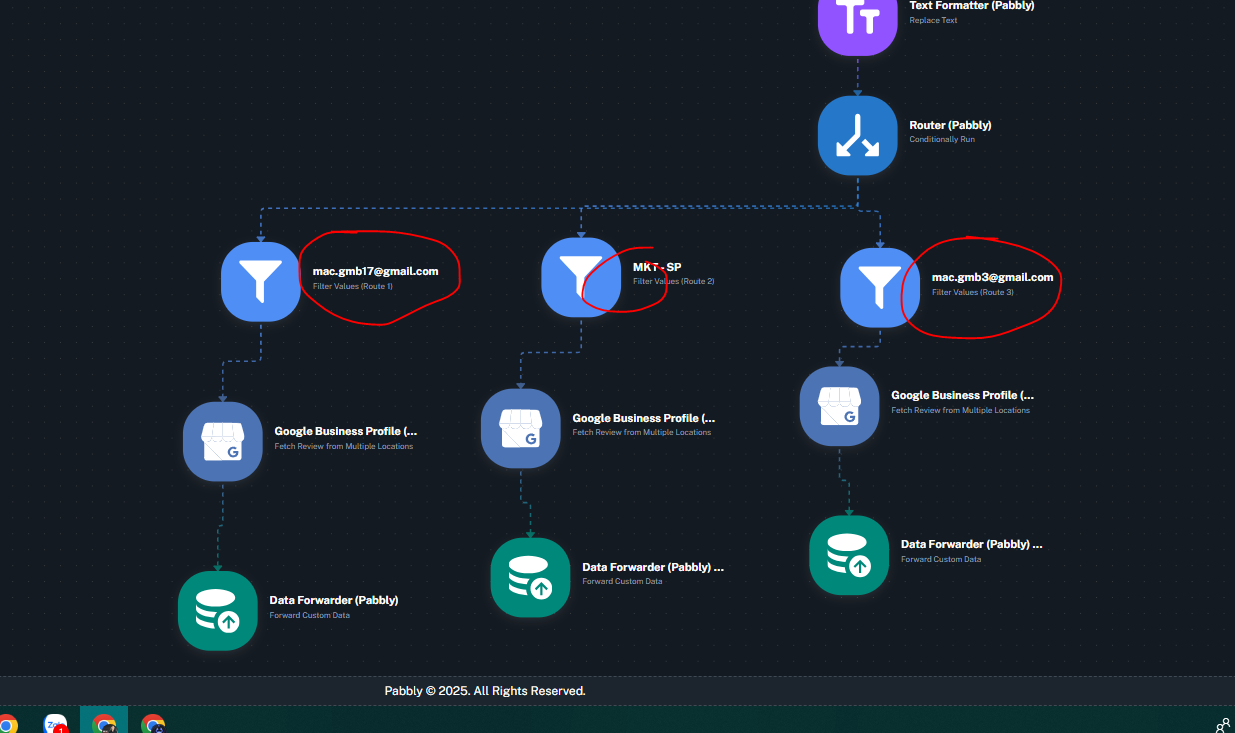Select the Route 1 filter funnel icon
The image size is (1235, 733).
tap(261, 281)
